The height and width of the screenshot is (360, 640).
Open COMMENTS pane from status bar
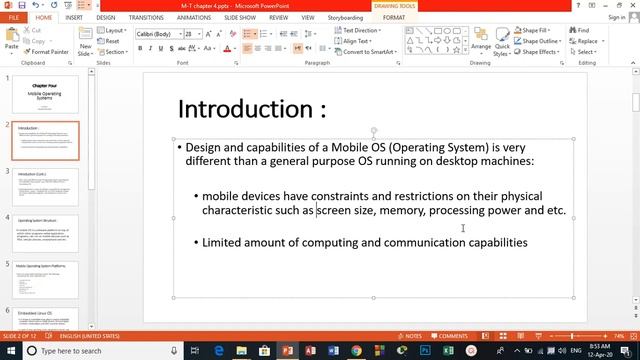click(449, 336)
